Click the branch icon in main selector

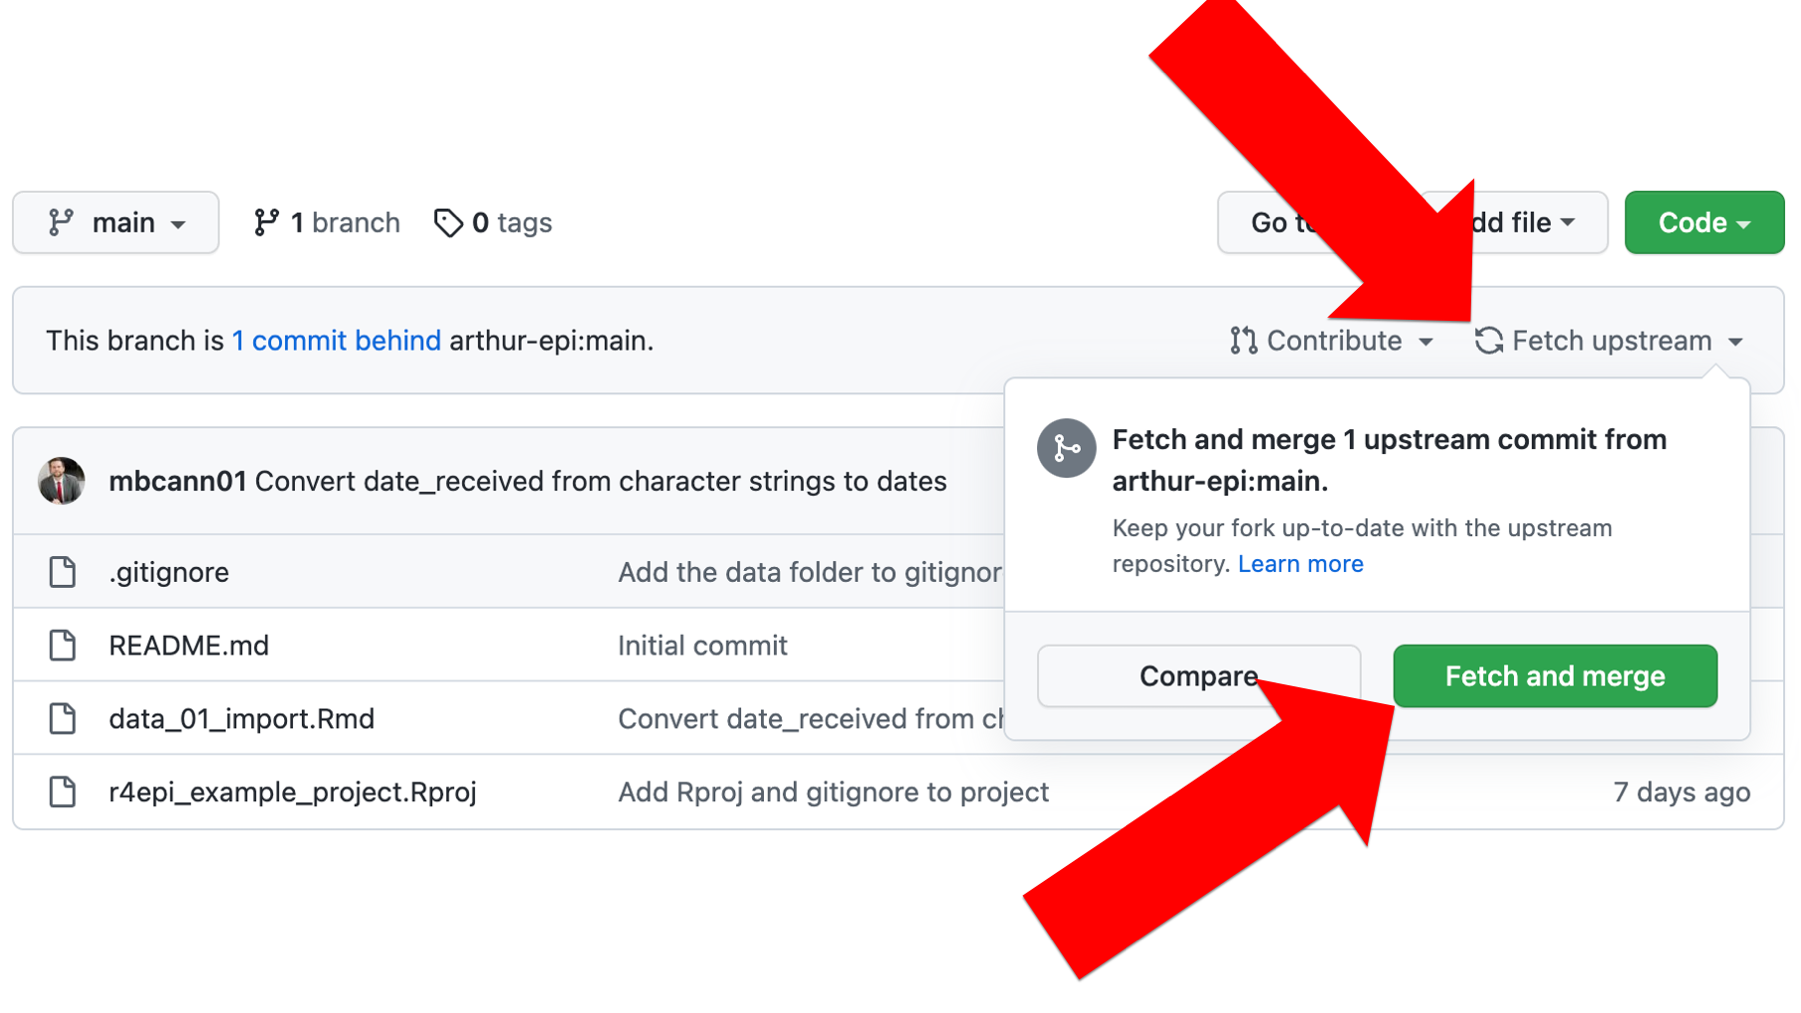pyautogui.click(x=61, y=222)
